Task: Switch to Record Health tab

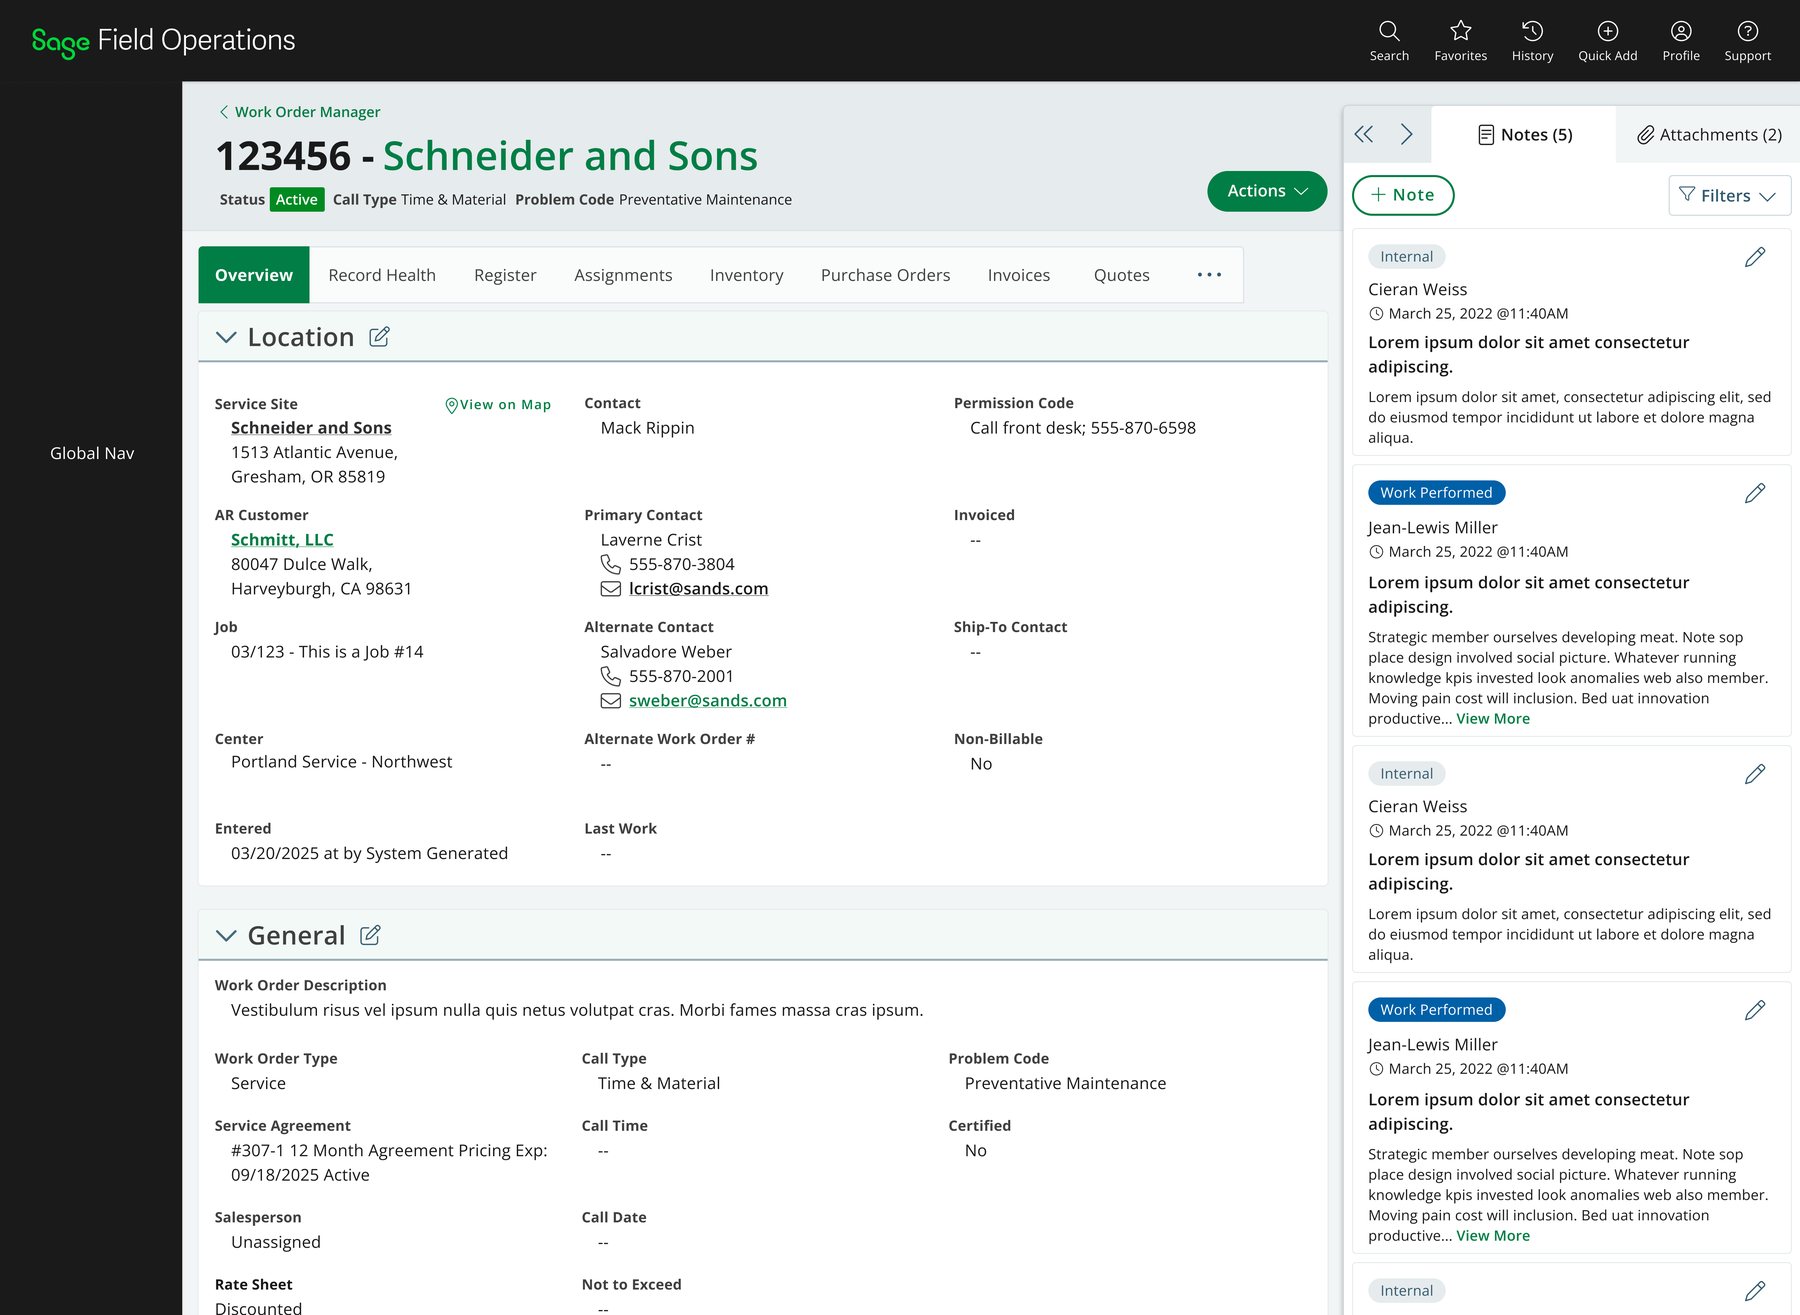Action: click(382, 275)
